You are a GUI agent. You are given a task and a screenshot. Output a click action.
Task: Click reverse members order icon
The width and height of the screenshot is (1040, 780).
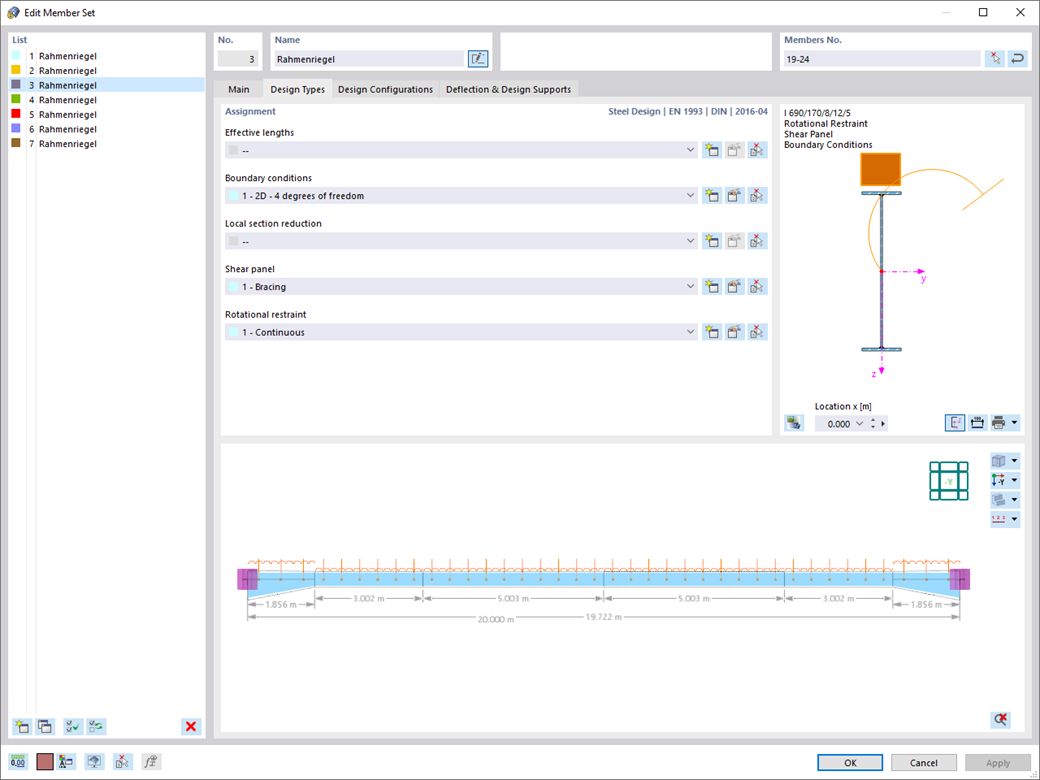1017,59
